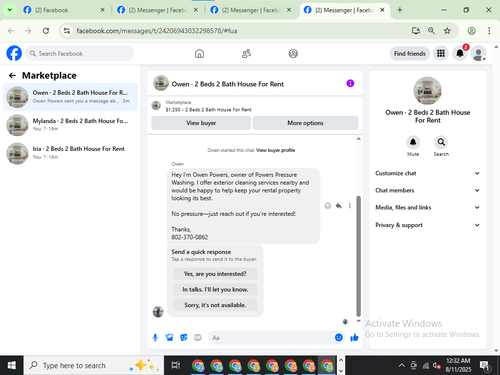Open the taskbar clock showing 12:32 AM
Screen dimensions: 500x375
coord(458,365)
